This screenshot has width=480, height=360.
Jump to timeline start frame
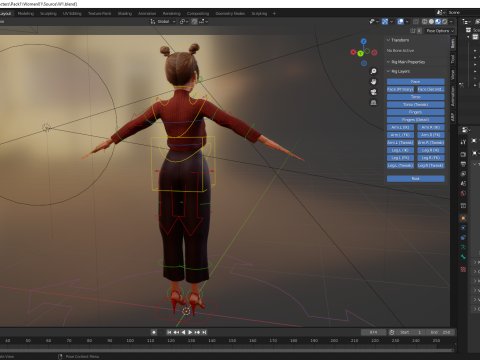[x=169, y=332]
